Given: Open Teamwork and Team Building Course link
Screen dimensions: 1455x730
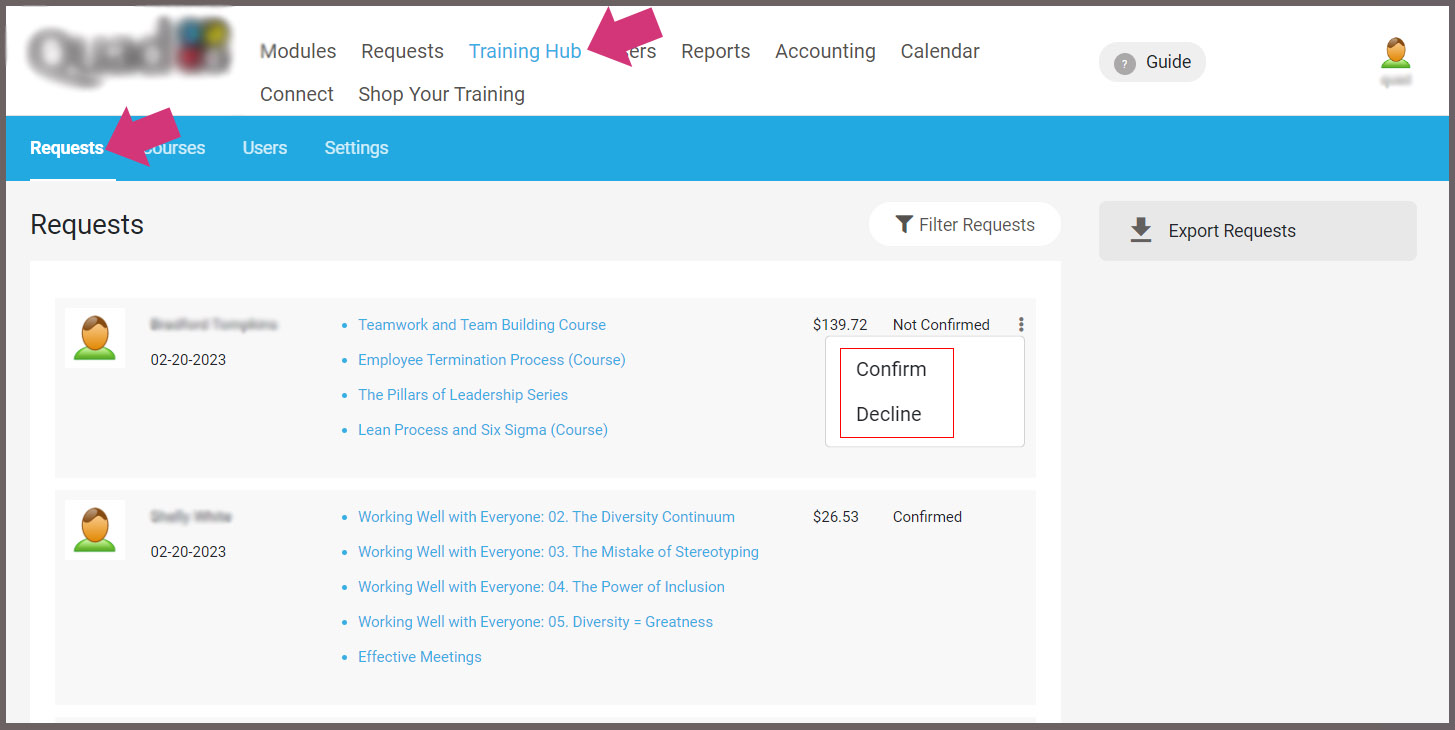Looking at the screenshot, I should click(482, 325).
